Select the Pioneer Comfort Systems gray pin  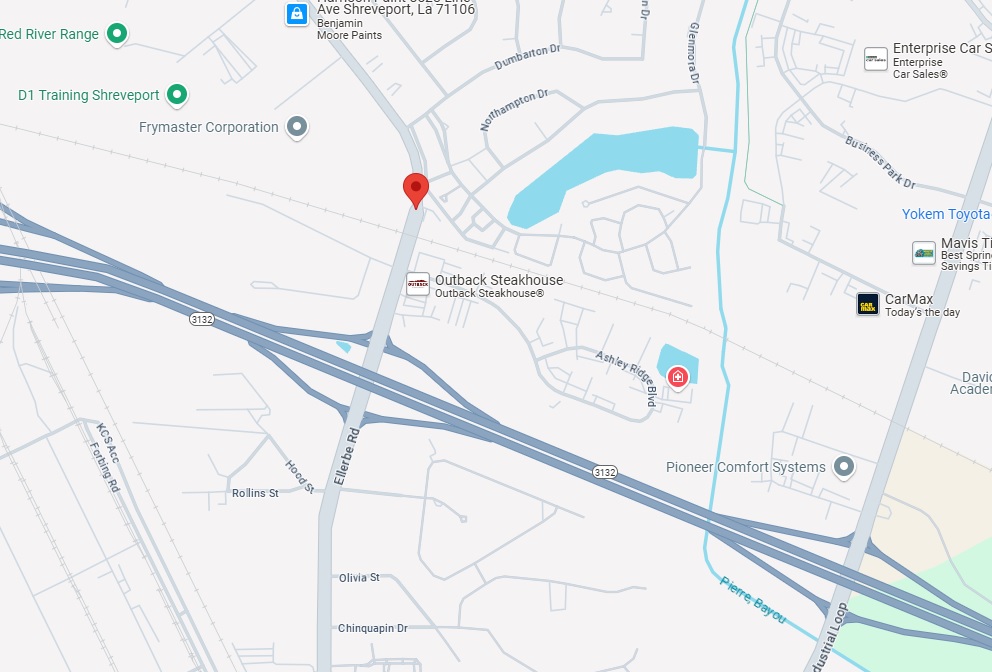[x=843, y=467]
